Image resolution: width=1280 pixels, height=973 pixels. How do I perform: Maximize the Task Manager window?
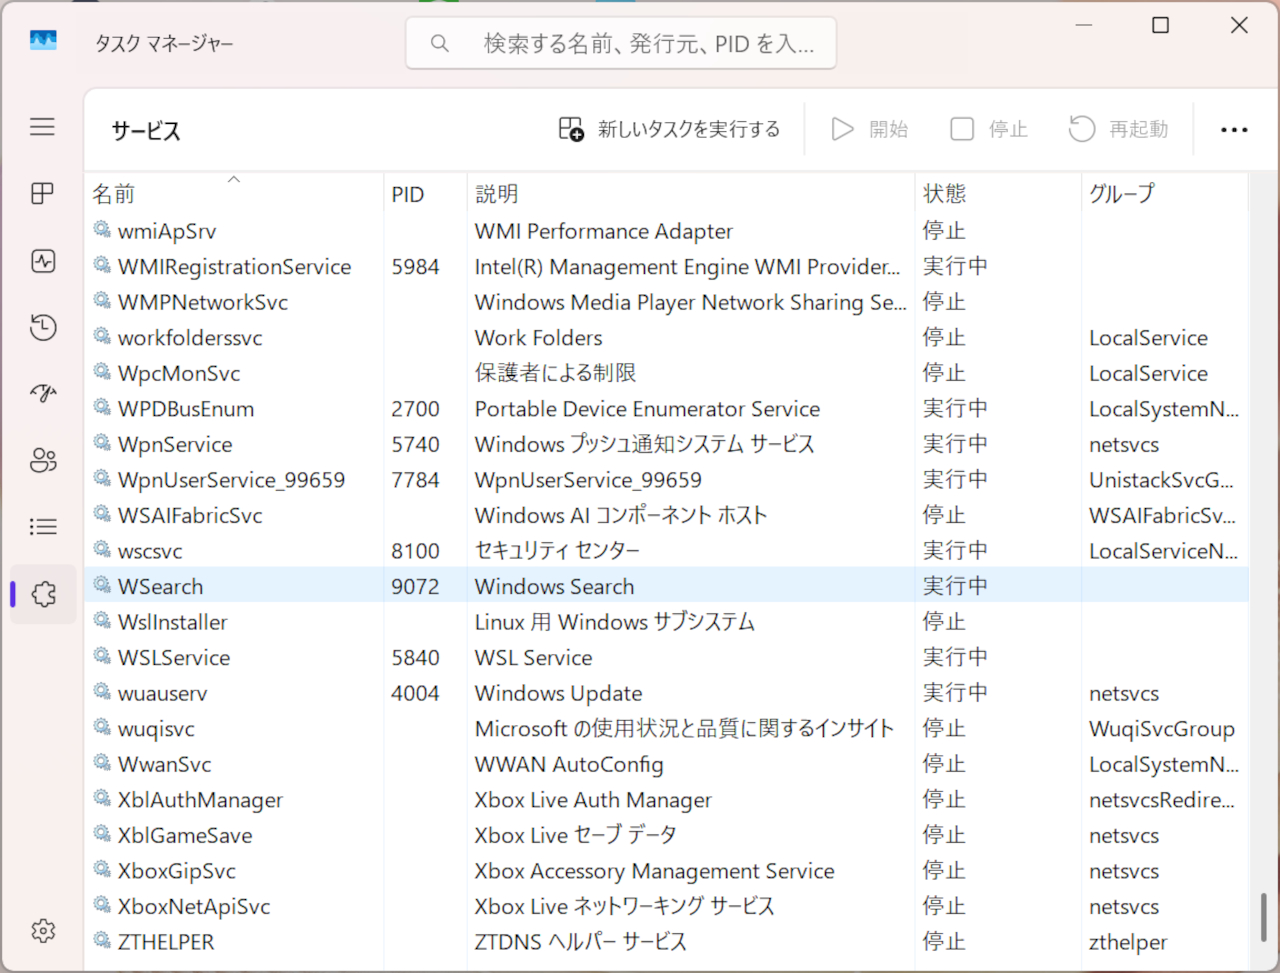tap(1160, 25)
